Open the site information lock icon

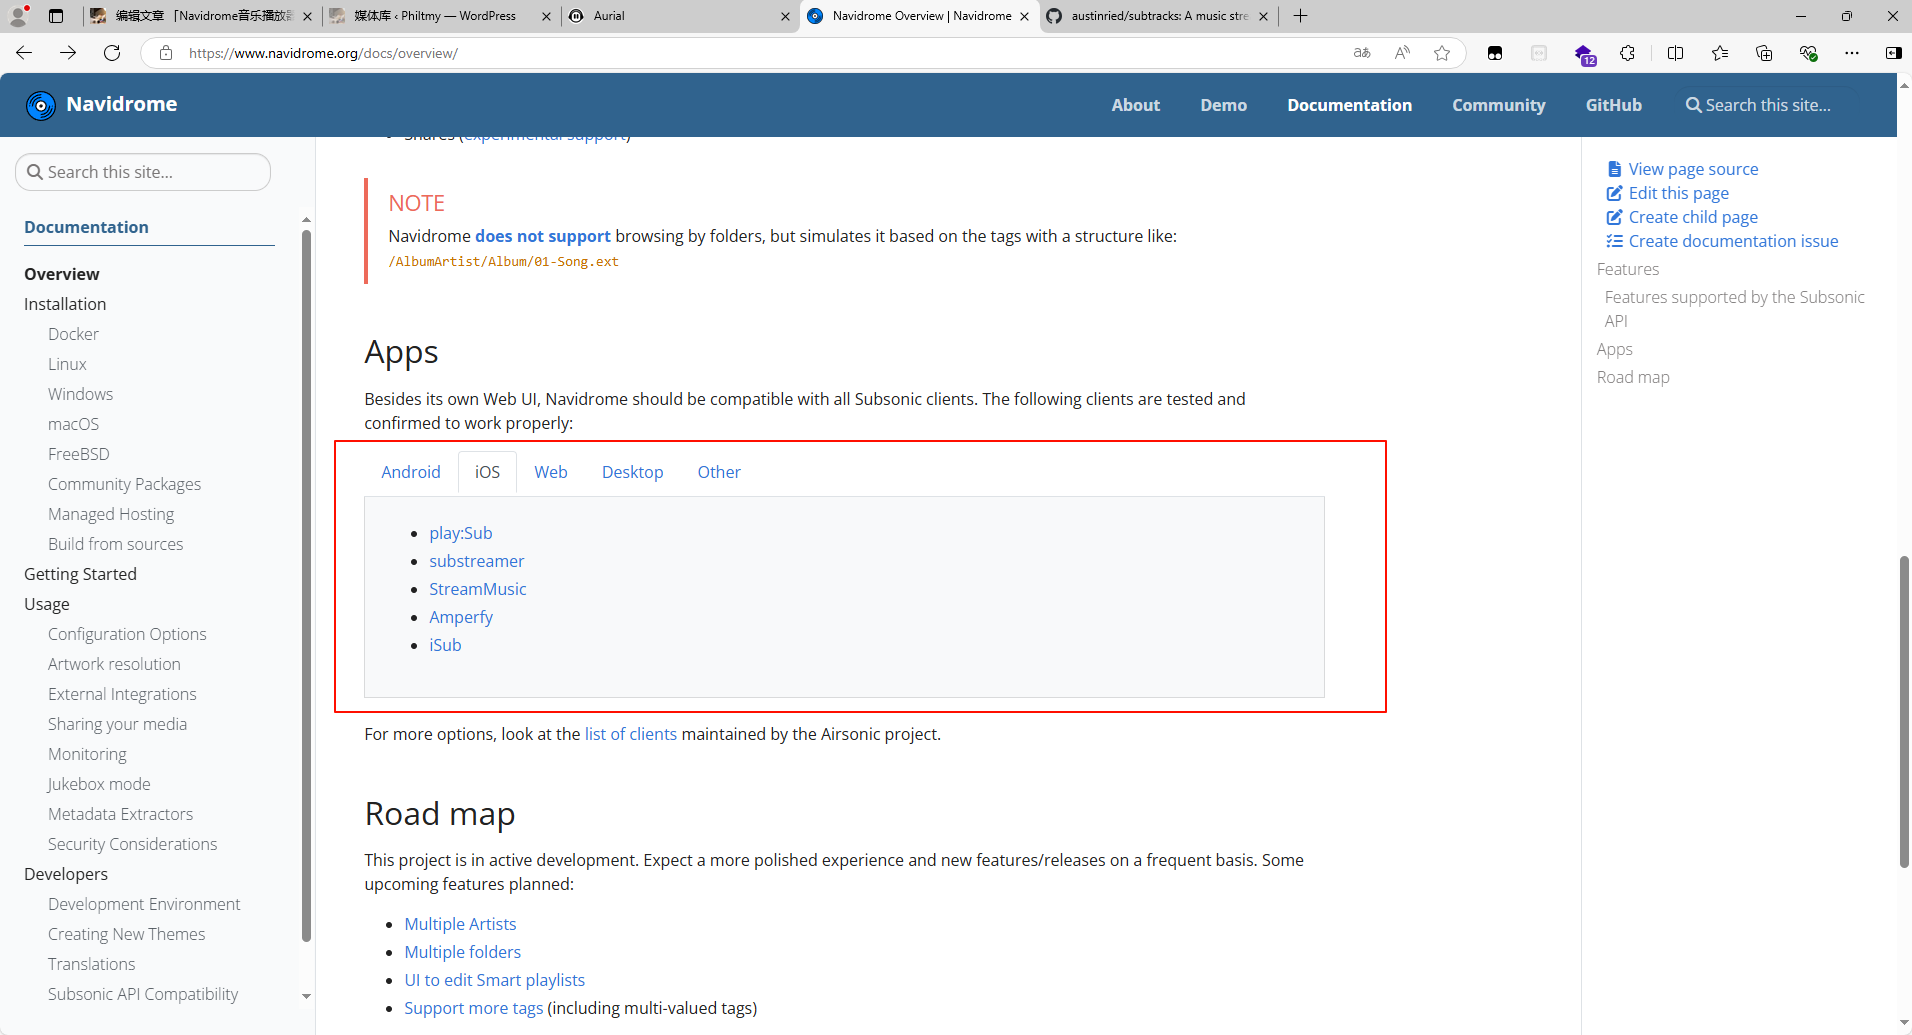166,53
